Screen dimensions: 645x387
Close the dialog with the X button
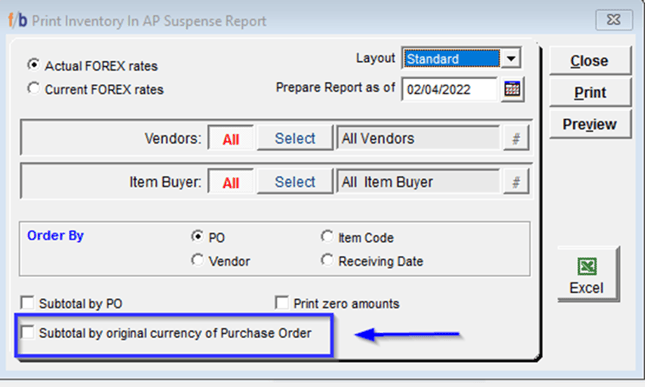pyautogui.click(x=614, y=19)
